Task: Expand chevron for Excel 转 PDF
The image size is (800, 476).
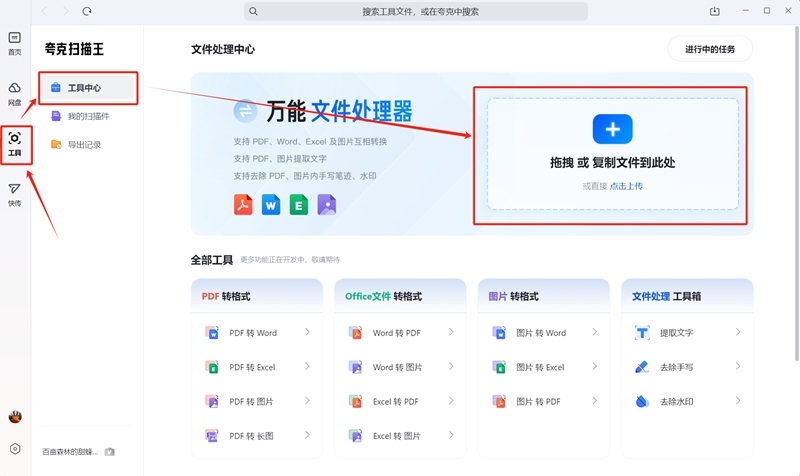Action: [451, 401]
